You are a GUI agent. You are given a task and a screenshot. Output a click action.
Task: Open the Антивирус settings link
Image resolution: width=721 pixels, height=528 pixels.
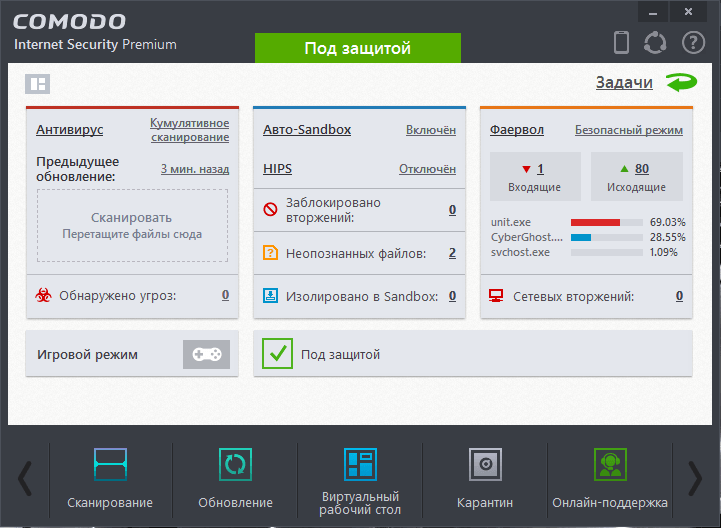click(x=69, y=130)
